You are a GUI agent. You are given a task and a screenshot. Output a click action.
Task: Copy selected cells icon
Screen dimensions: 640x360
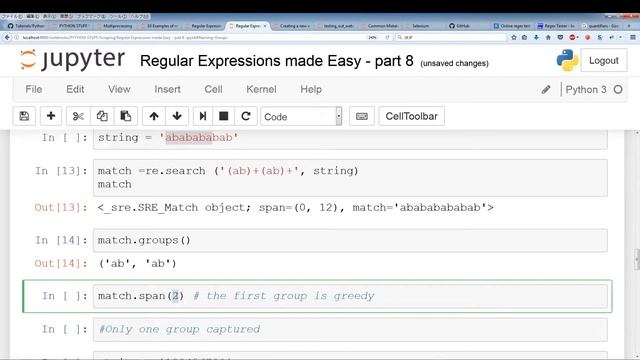[x=102, y=116]
